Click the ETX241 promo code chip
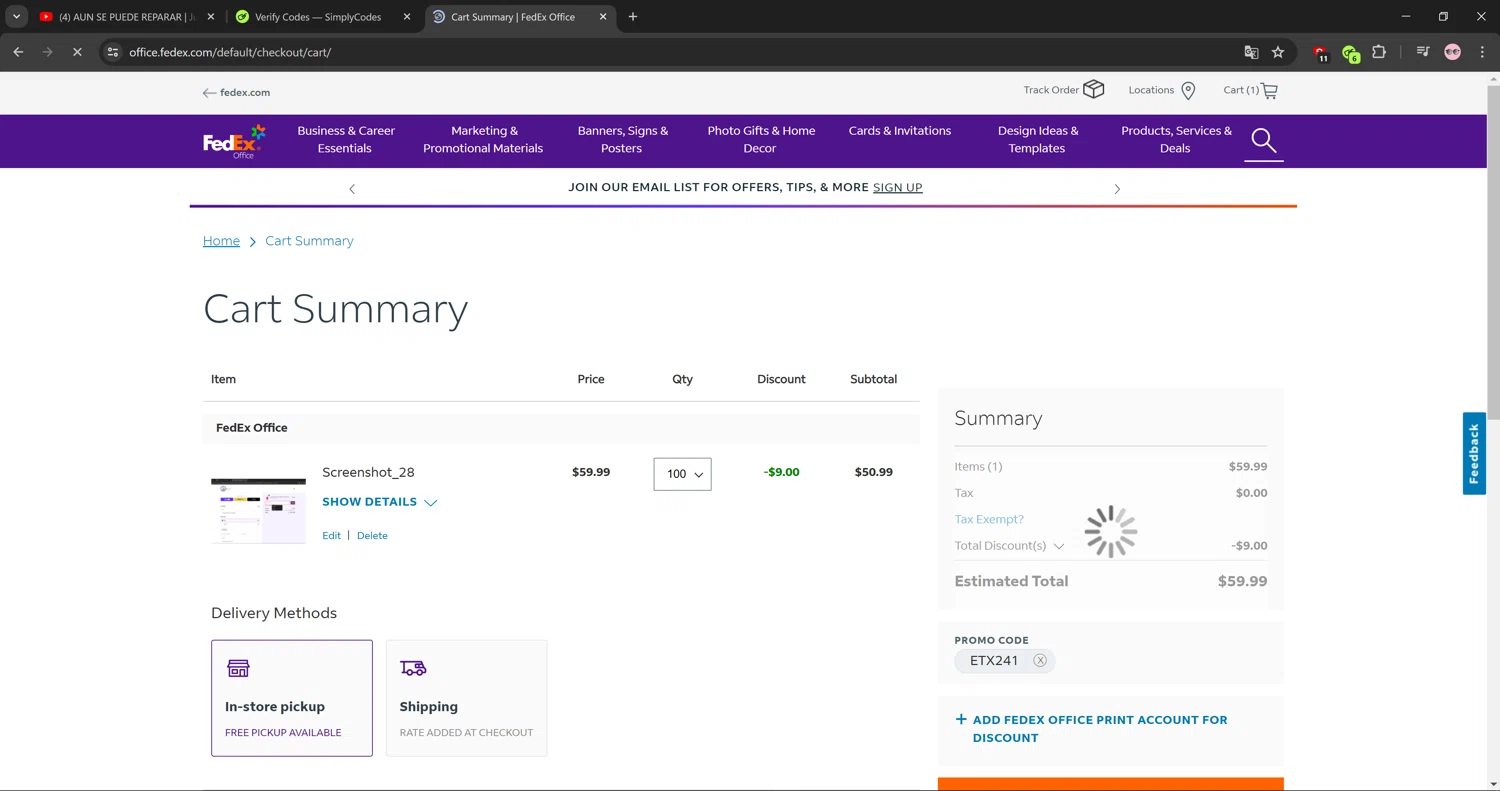The height and width of the screenshot is (791, 1500). pyautogui.click(x=1004, y=661)
